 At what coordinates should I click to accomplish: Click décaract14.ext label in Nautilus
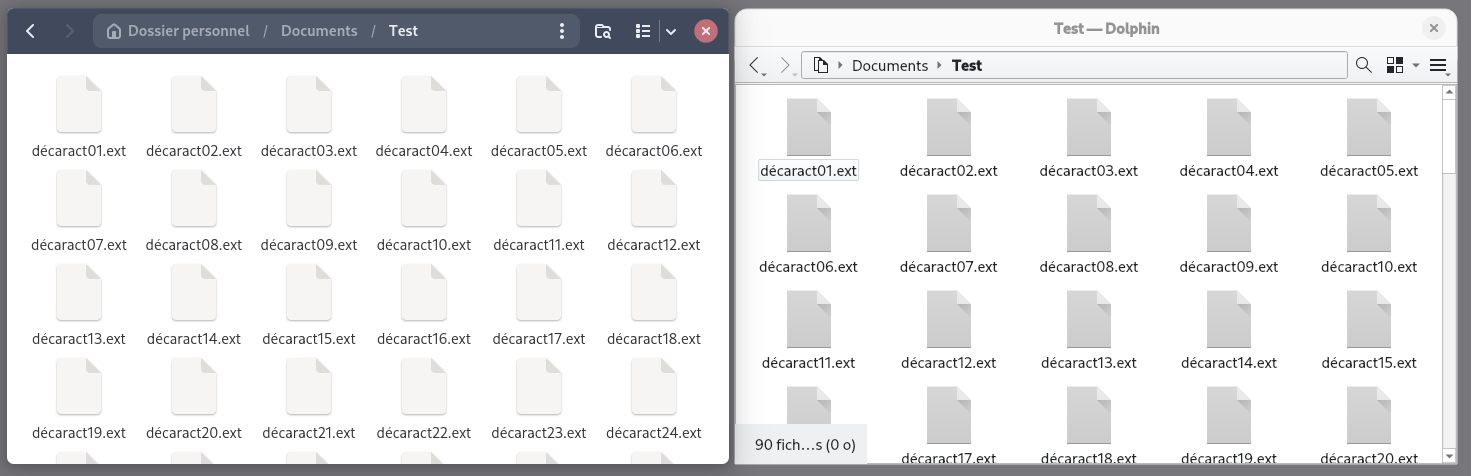tap(194, 339)
